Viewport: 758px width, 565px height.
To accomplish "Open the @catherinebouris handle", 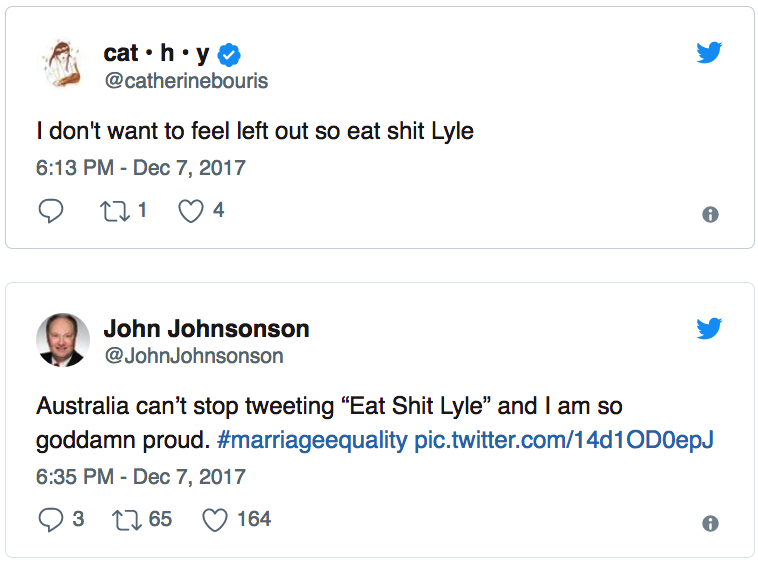I will click(x=186, y=80).
